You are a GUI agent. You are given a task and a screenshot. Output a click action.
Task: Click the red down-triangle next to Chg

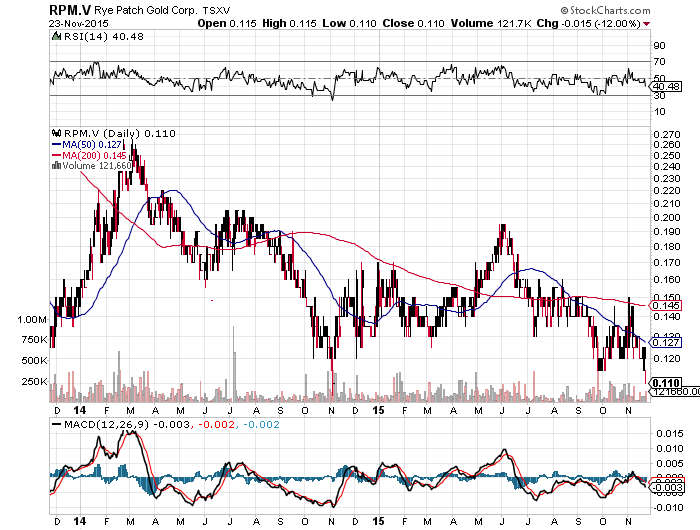(x=647, y=24)
